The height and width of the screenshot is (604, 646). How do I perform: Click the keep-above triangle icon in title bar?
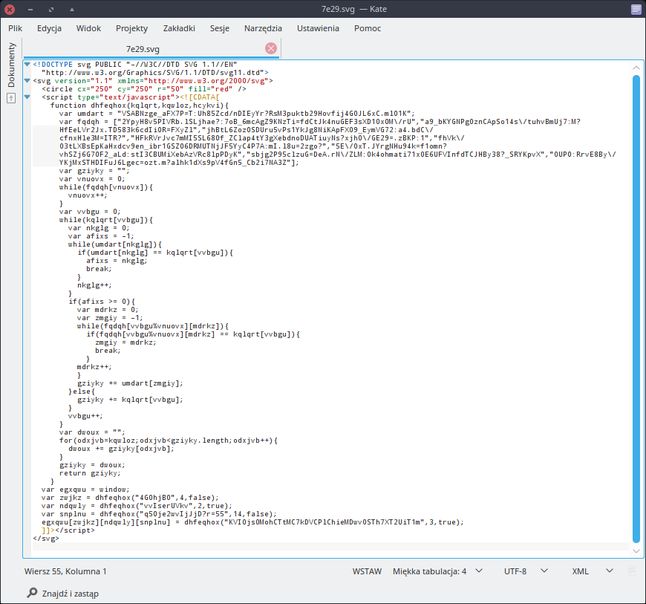point(72,9)
